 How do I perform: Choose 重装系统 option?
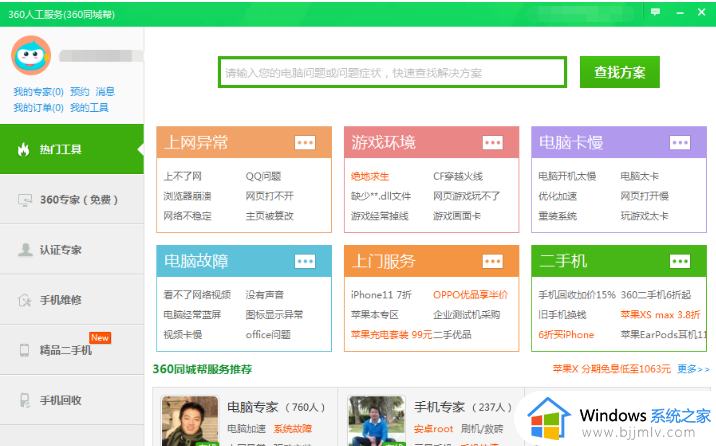click(x=558, y=216)
